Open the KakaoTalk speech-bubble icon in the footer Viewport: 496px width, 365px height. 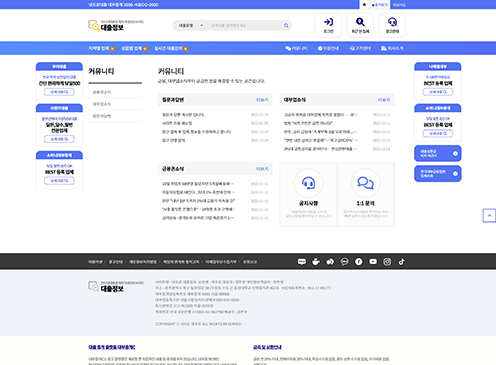(x=345, y=262)
